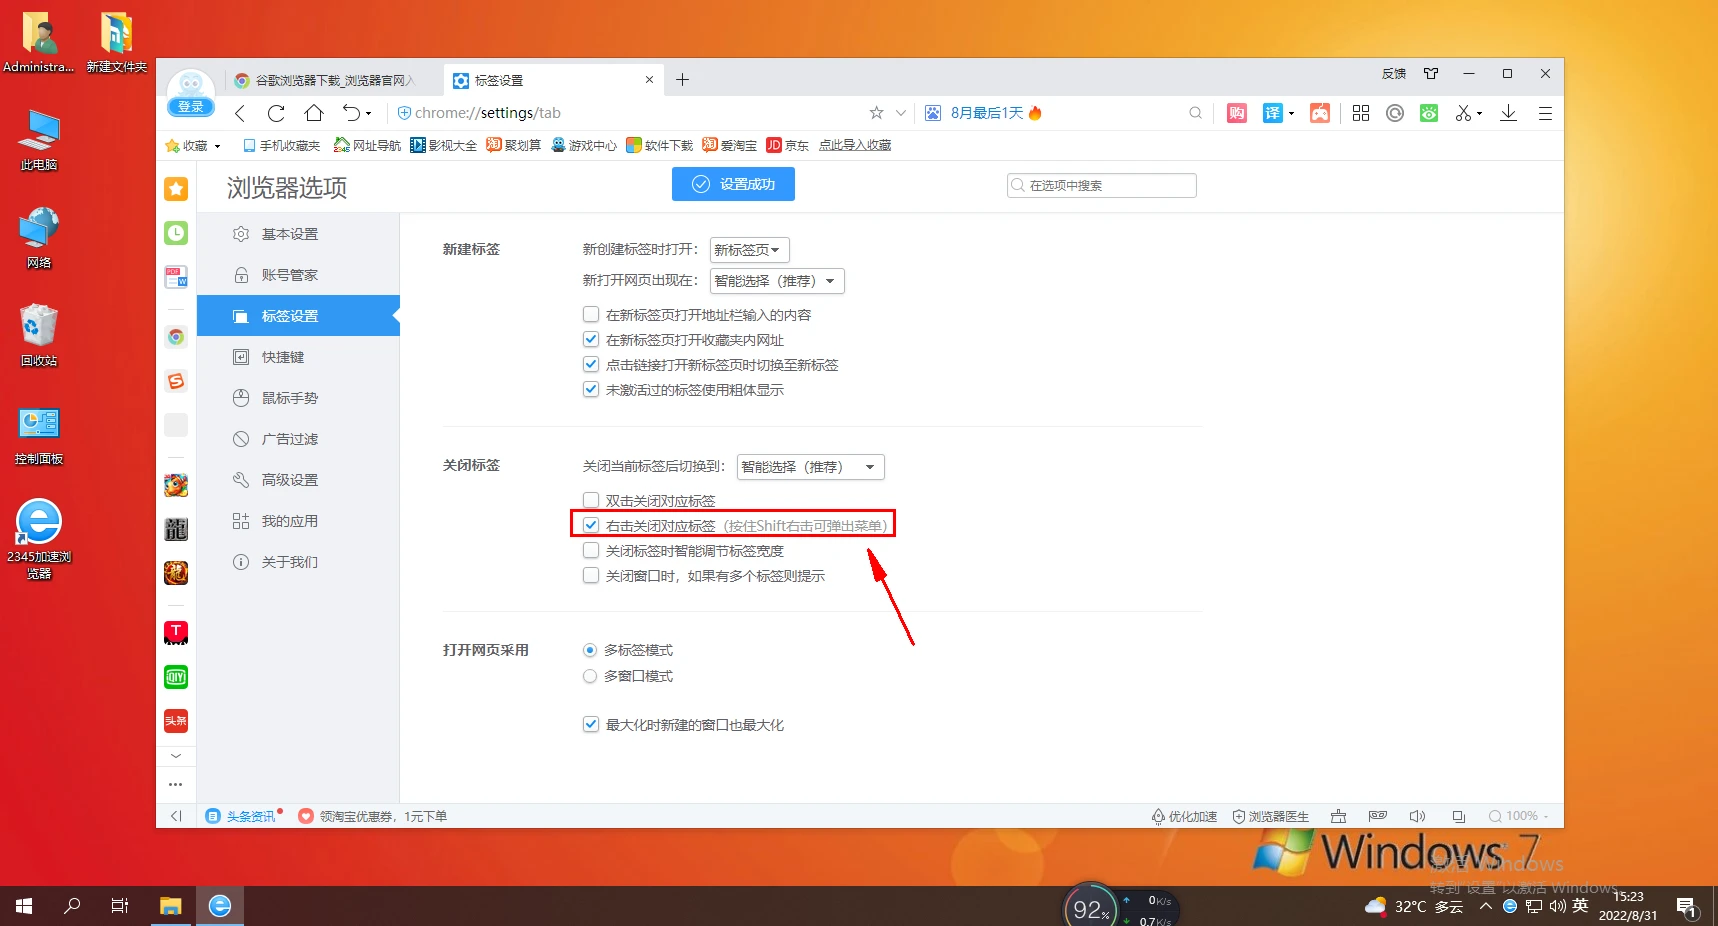
Task: Expand address bar dropdown chevron
Action: coord(901,113)
